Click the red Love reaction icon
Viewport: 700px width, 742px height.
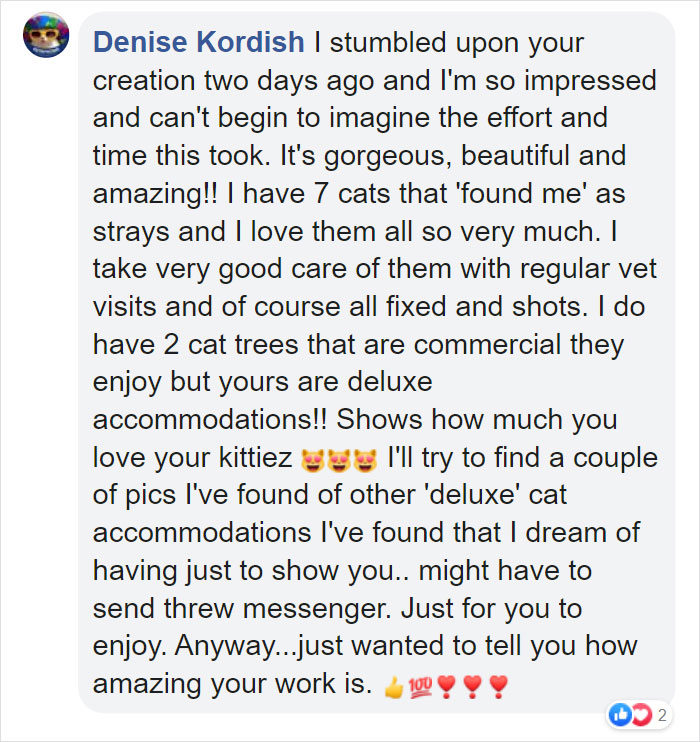point(641,715)
